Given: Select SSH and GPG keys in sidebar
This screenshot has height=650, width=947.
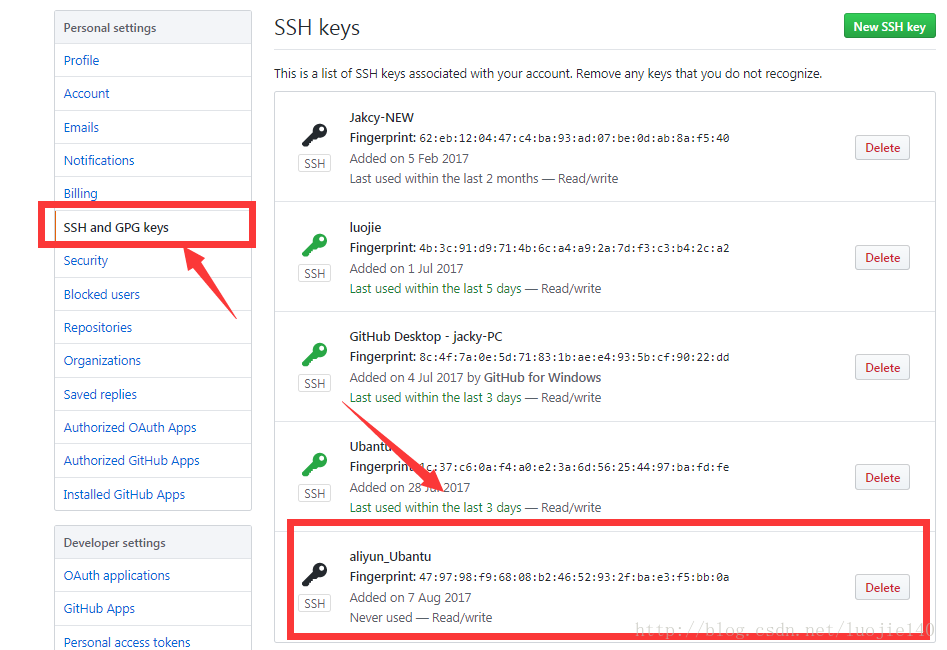Looking at the screenshot, I should point(116,228).
